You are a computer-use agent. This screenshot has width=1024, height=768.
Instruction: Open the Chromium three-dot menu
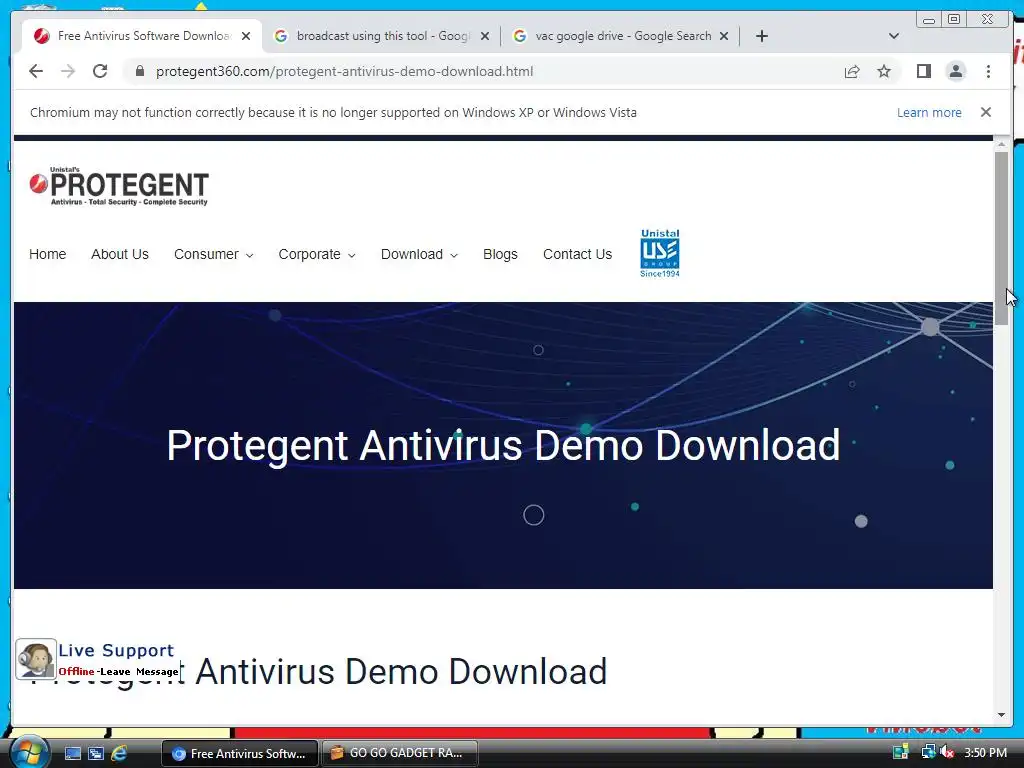click(988, 71)
